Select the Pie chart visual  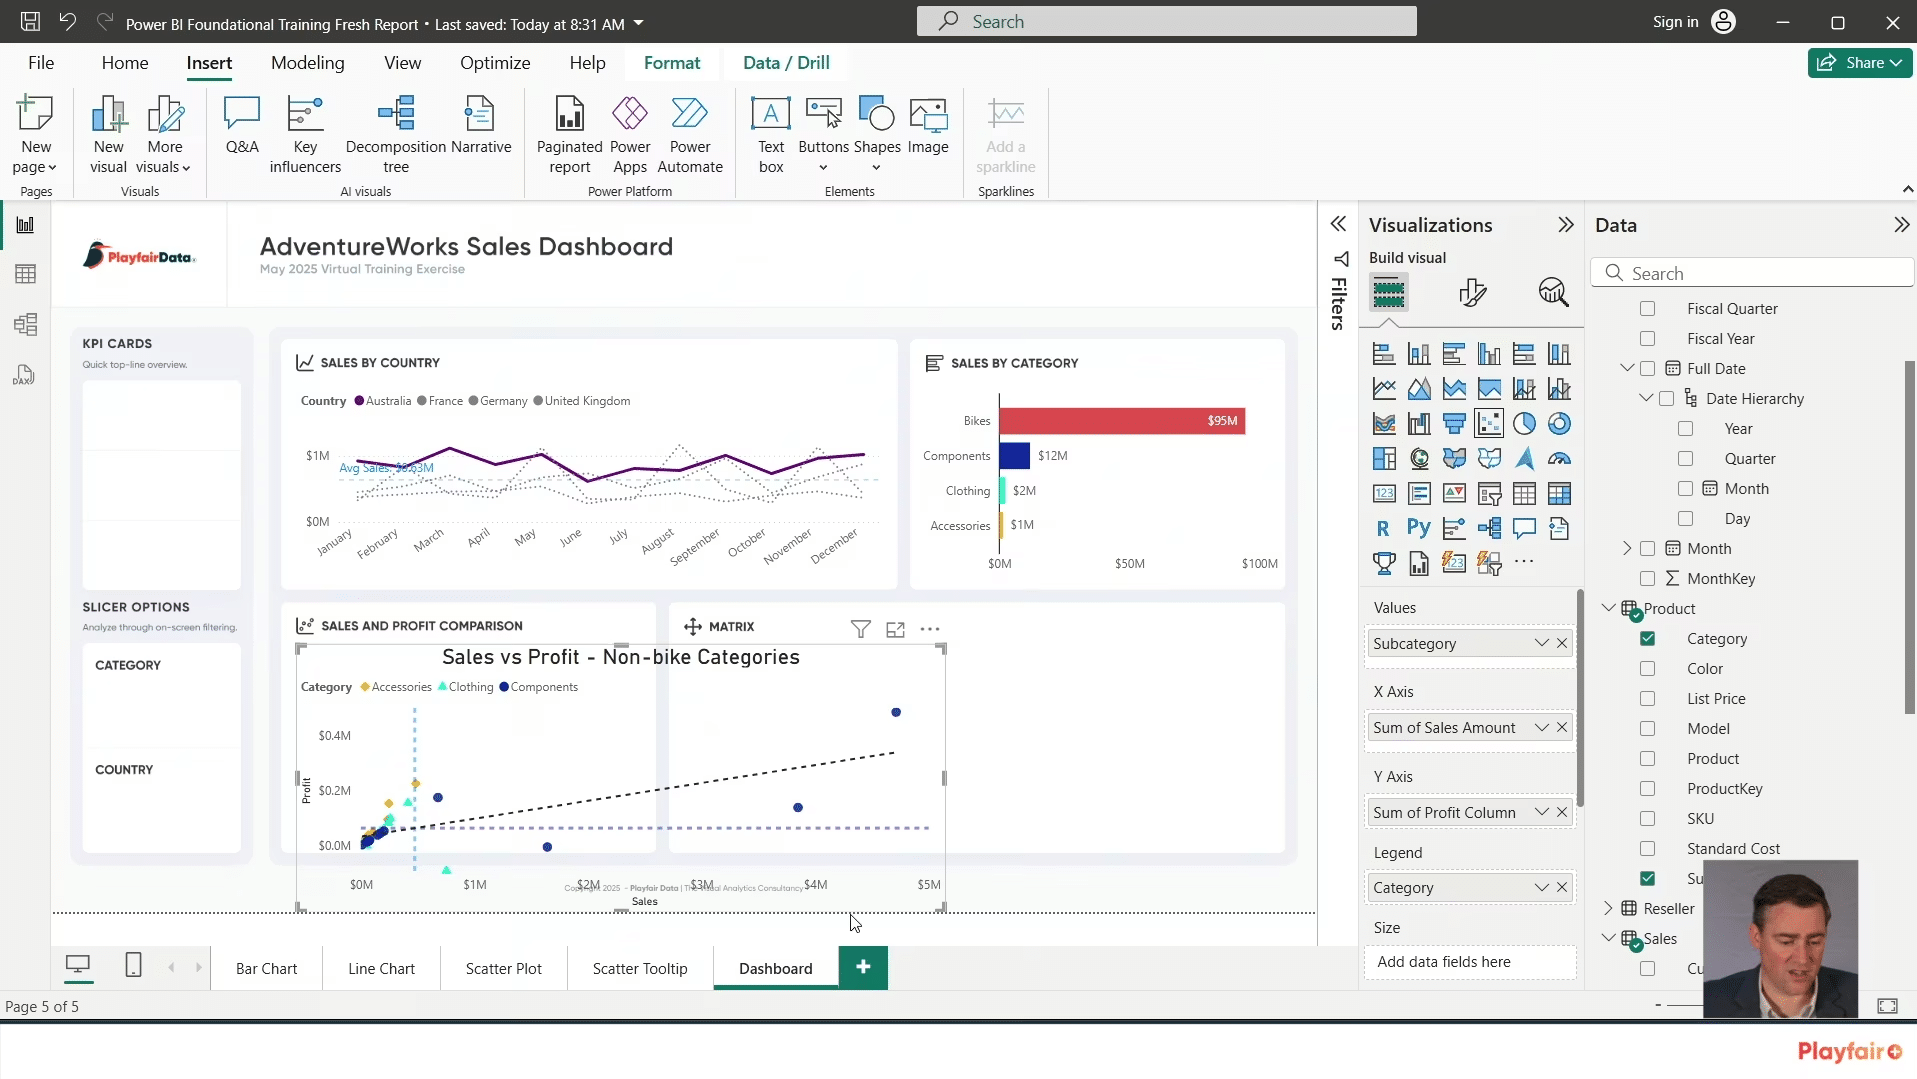point(1525,423)
